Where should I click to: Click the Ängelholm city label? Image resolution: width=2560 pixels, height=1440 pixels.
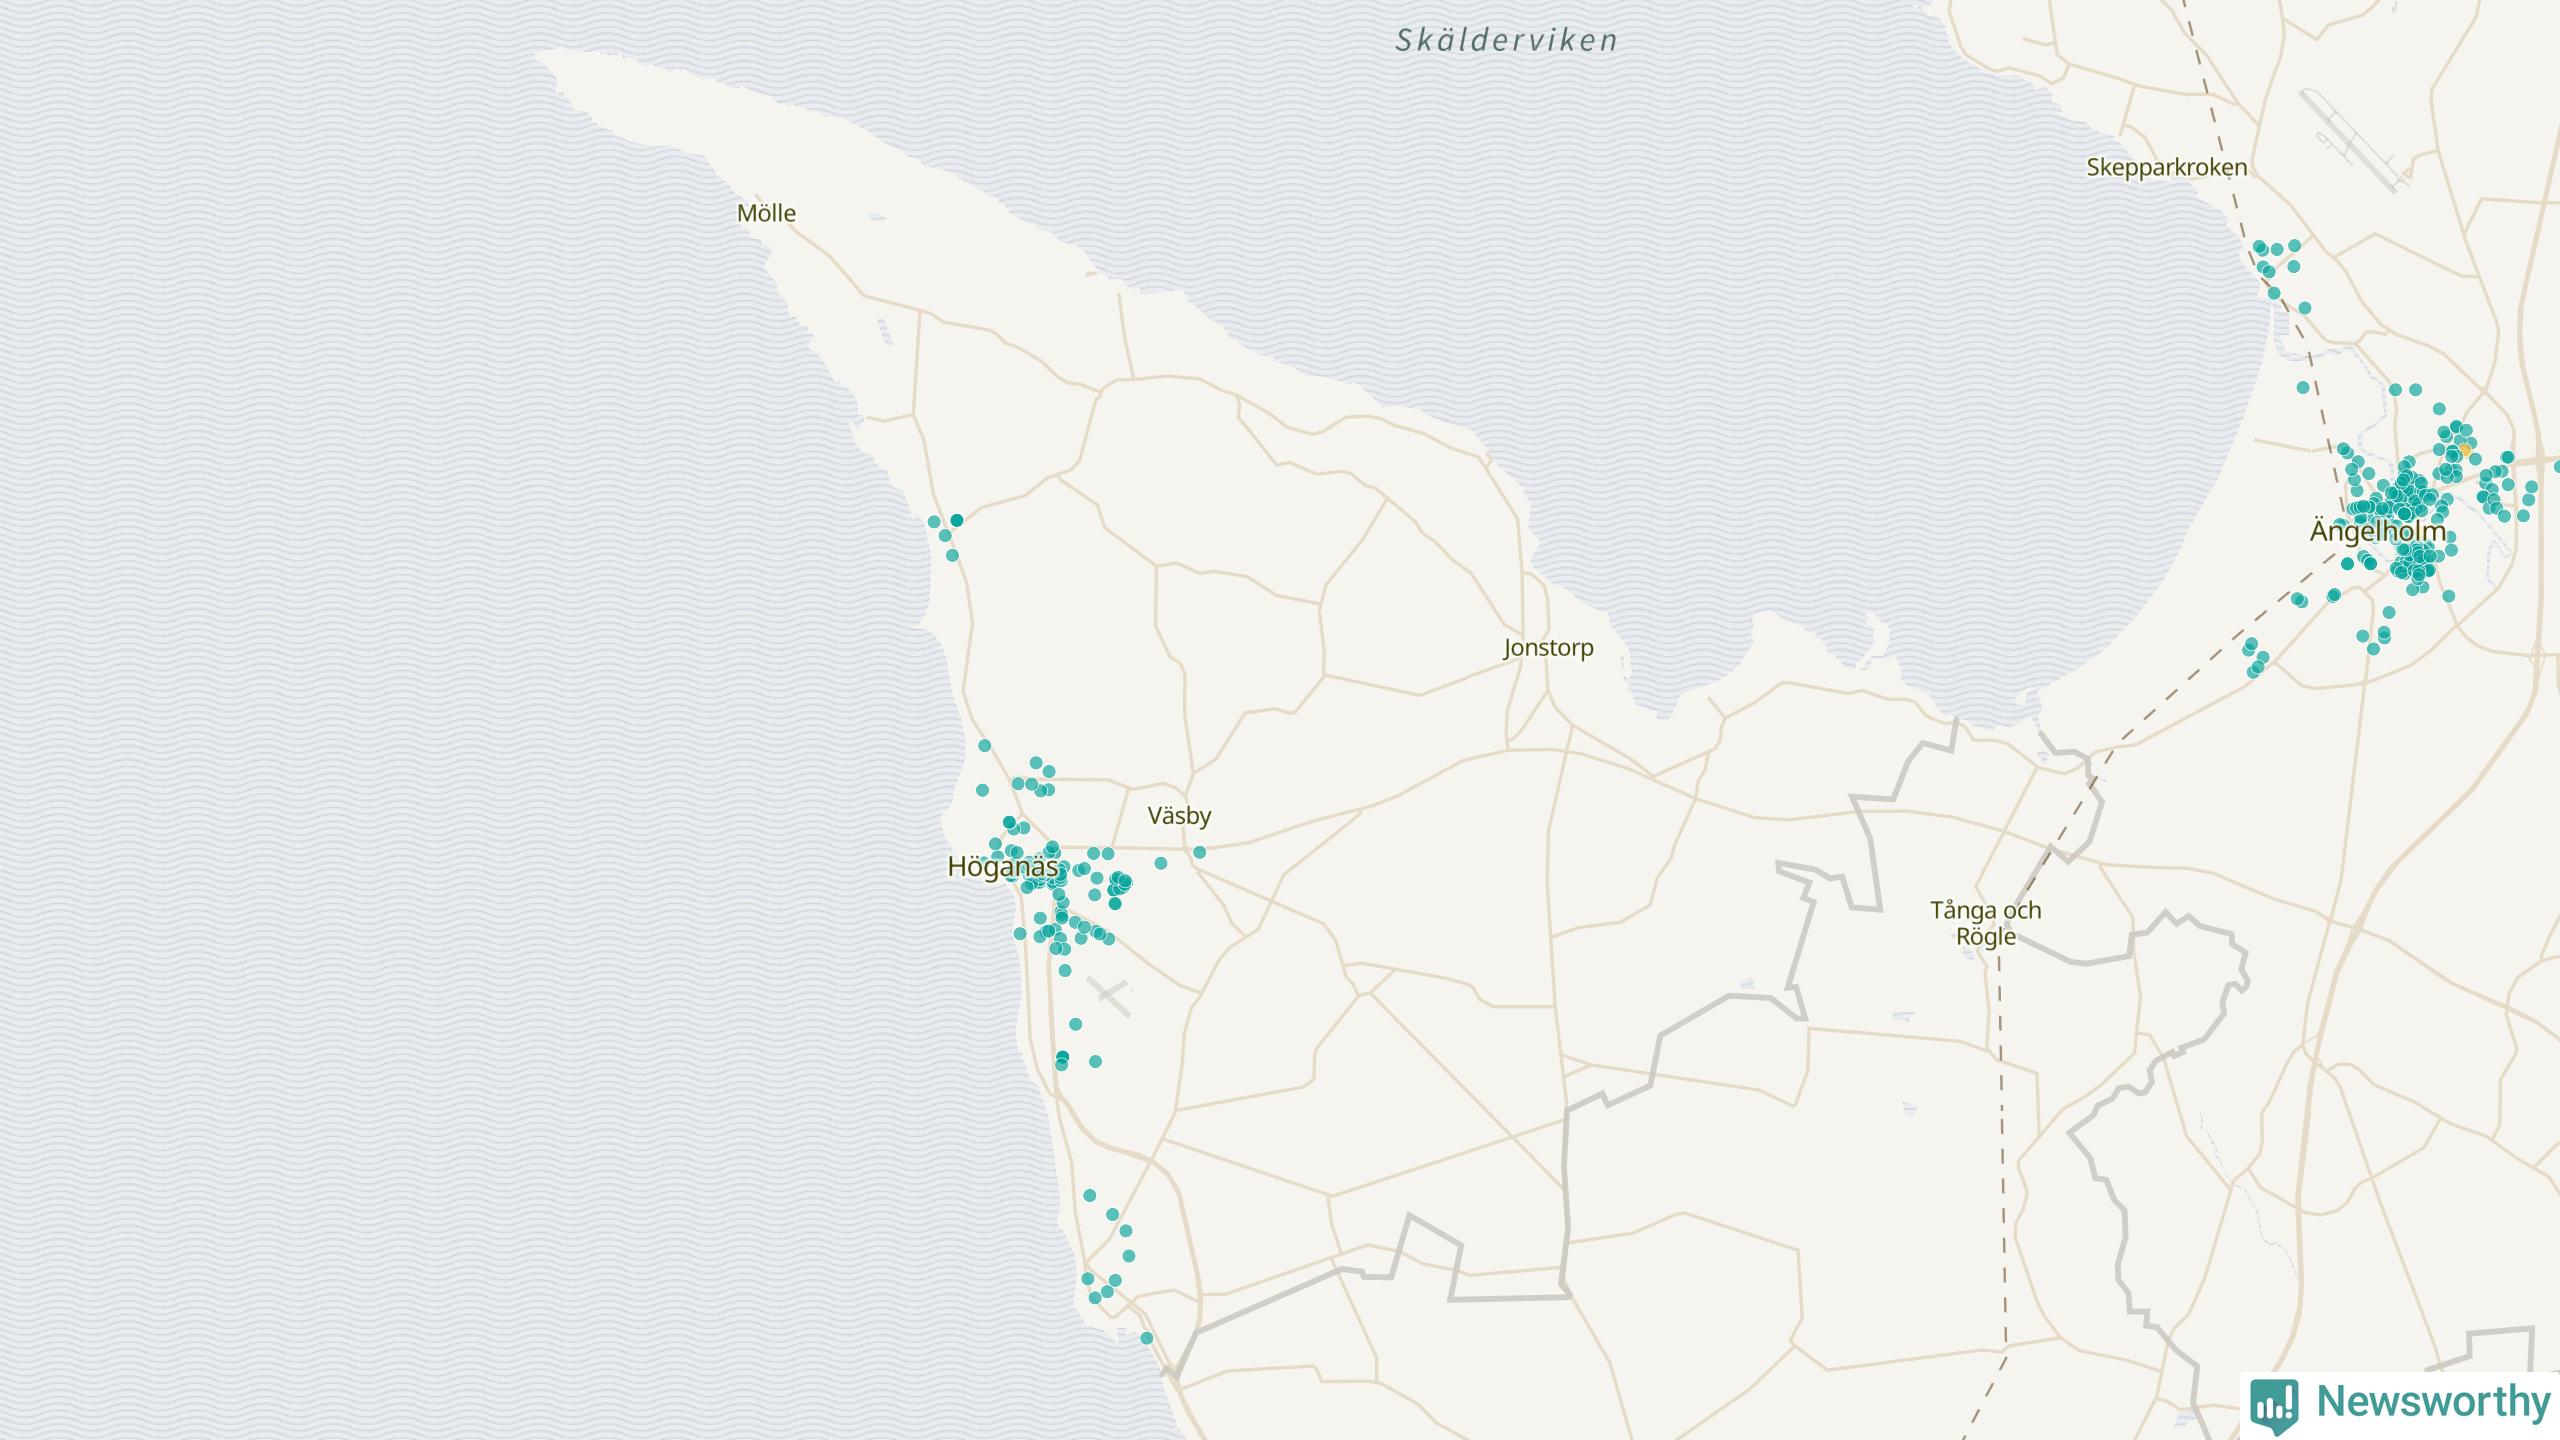tap(2377, 531)
